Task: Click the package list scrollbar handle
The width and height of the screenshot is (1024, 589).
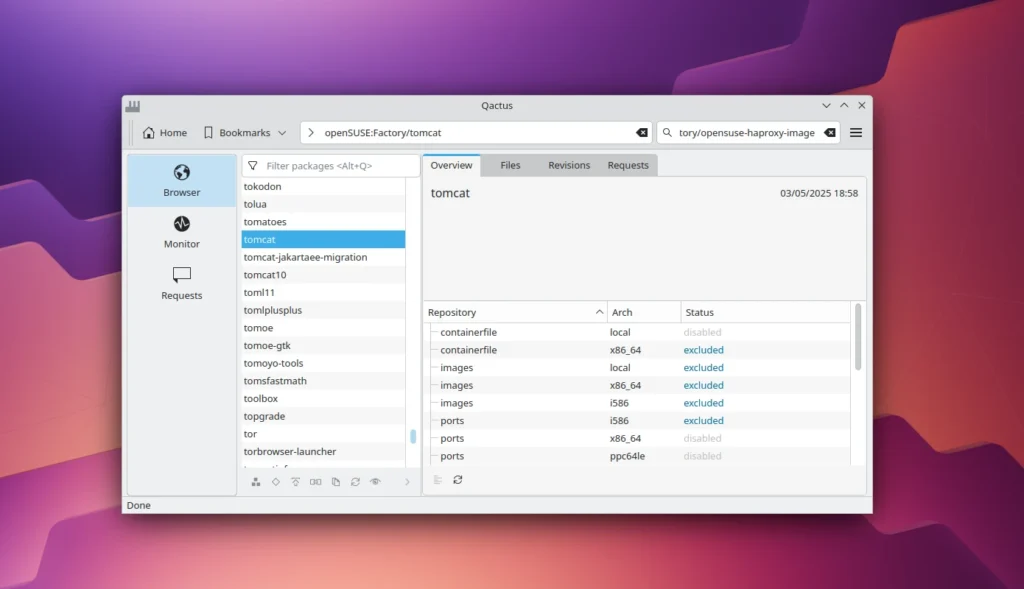Action: [x=413, y=436]
